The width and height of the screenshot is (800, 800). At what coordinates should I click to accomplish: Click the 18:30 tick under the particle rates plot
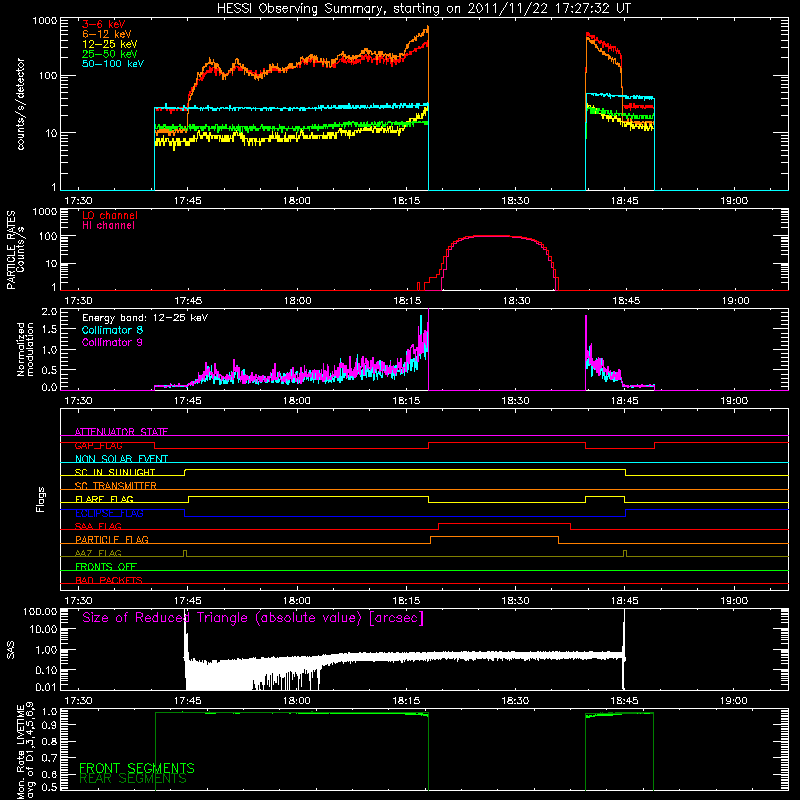pos(516,301)
